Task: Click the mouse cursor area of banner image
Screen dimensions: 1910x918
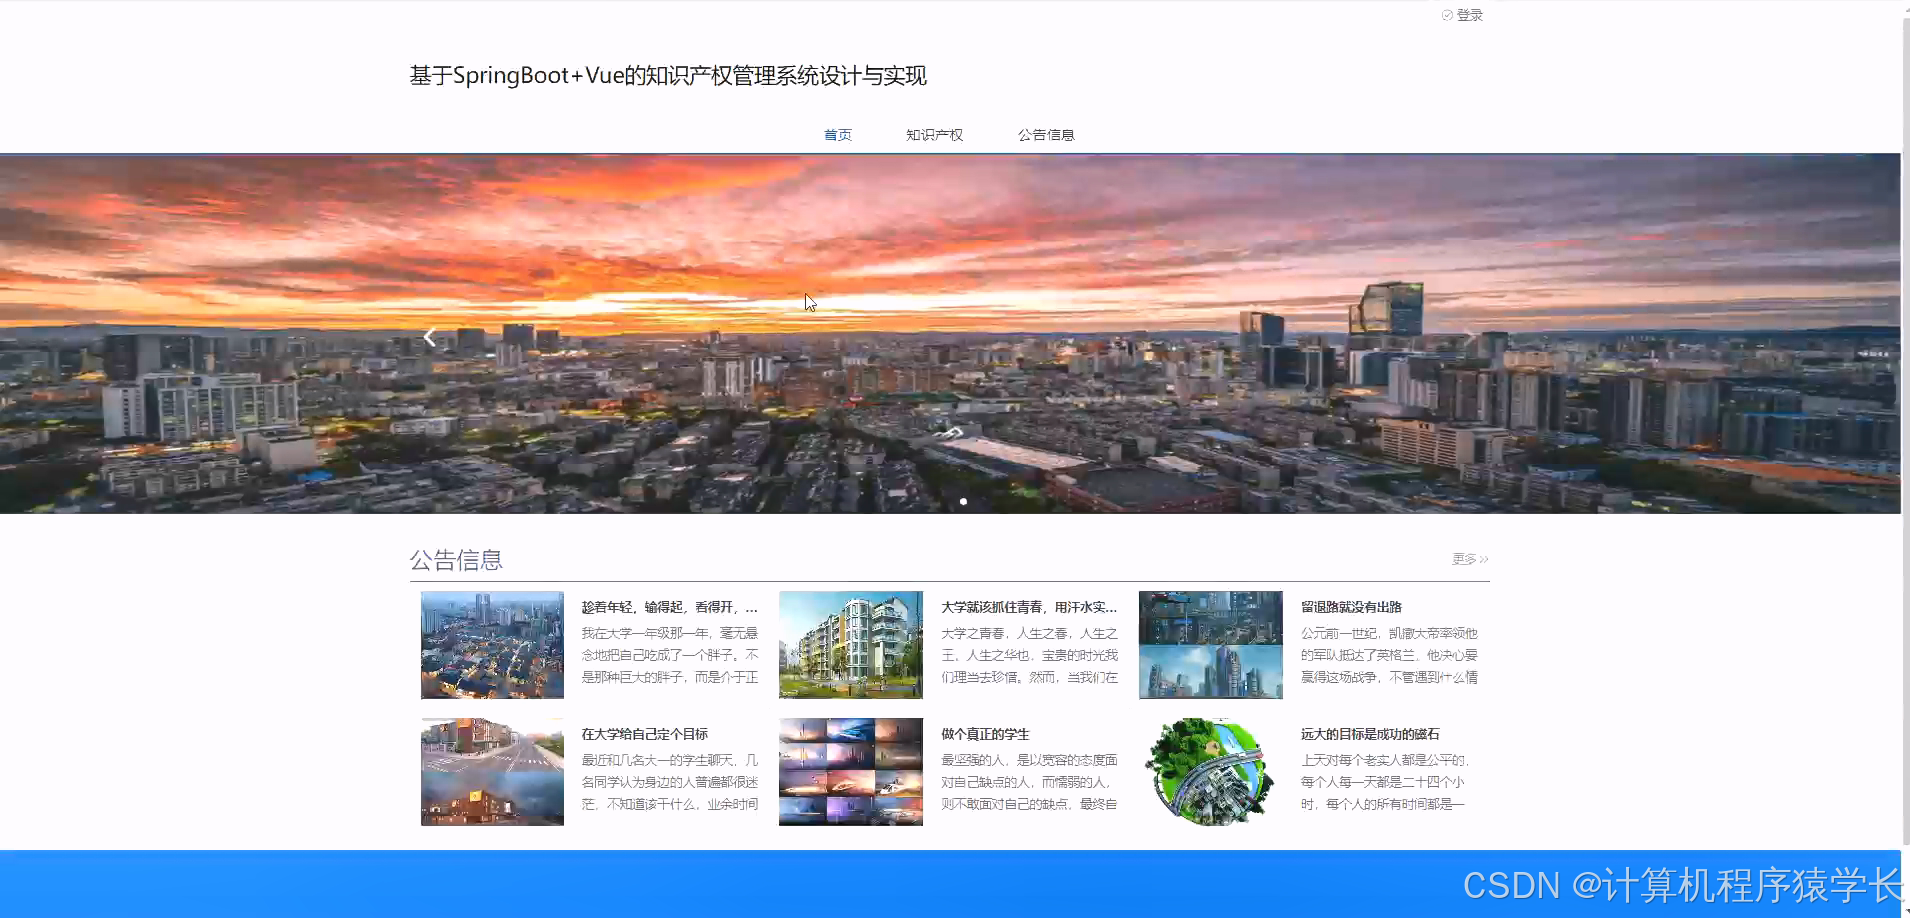Action: pyautogui.click(x=810, y=302)
